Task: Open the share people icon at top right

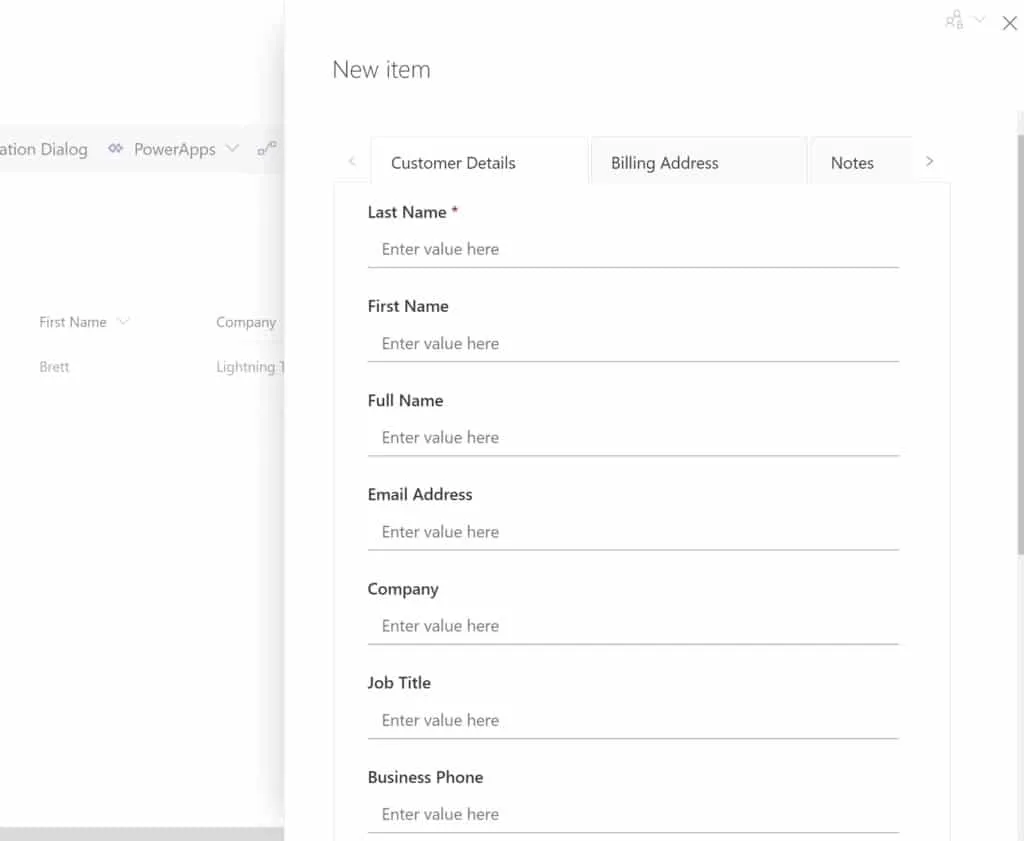Action: (x=954, y=21)
